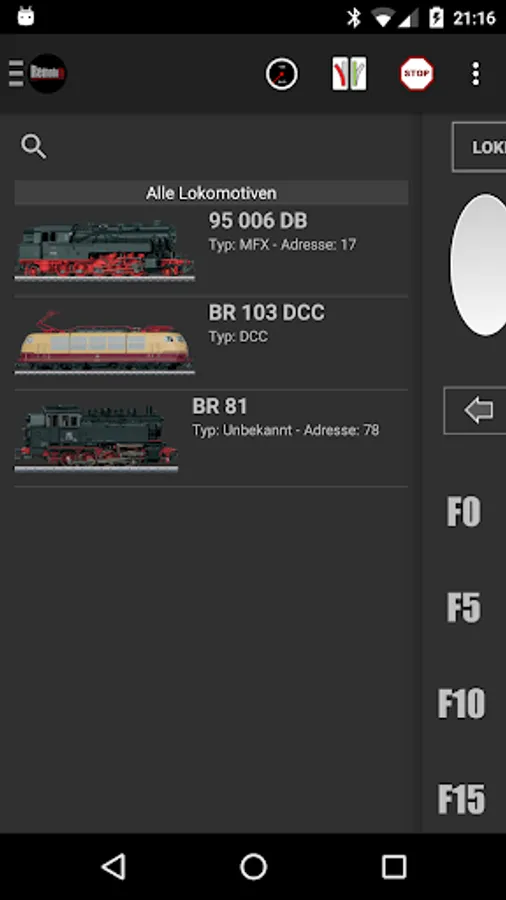The width and height of the screenshot is (506, 900).
Task: Open the track switches turnout icon
Action: coord(349,73)
